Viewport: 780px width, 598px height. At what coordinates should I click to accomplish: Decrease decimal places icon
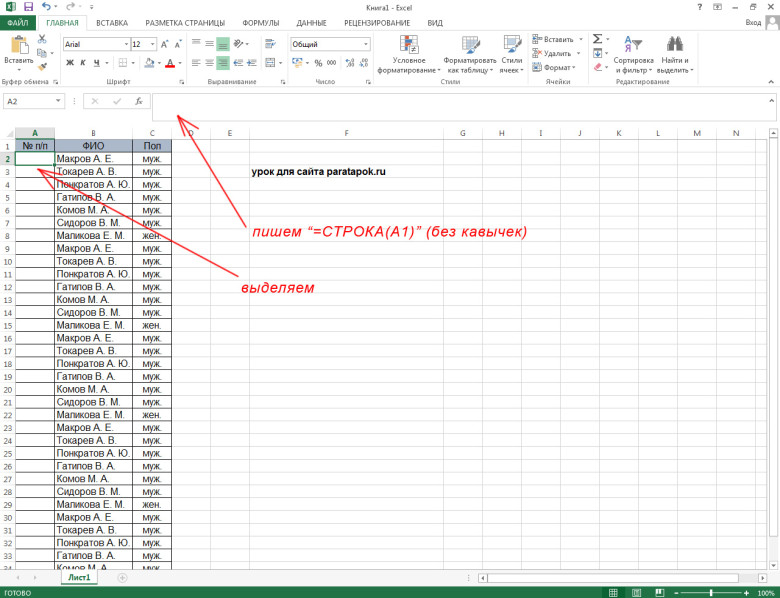[364, 63]
